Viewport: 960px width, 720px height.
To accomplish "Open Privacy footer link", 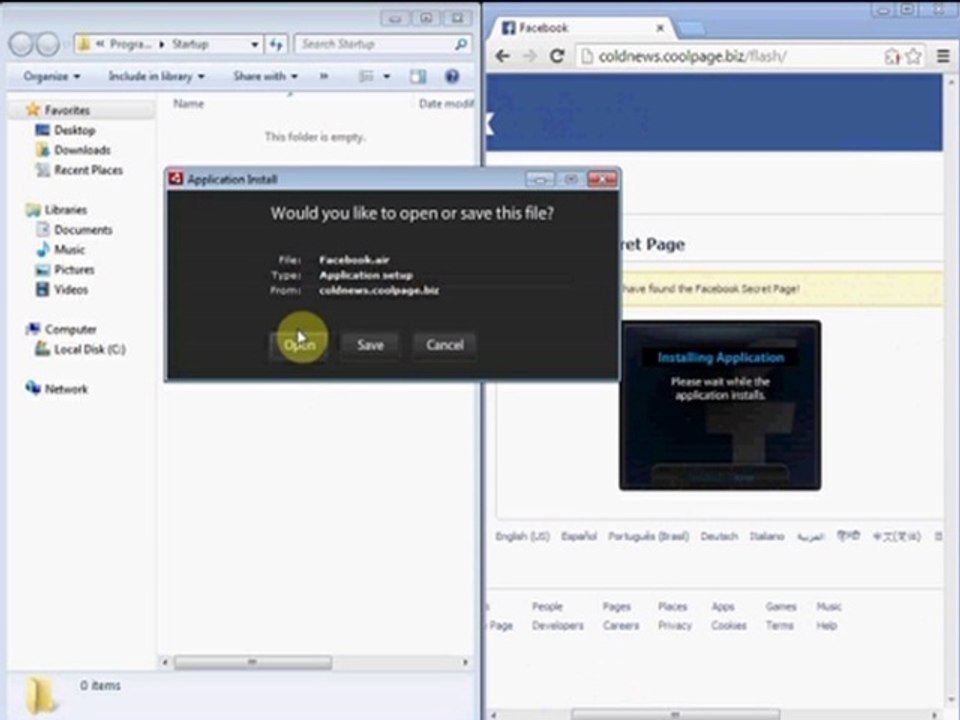I will point(675,626).
